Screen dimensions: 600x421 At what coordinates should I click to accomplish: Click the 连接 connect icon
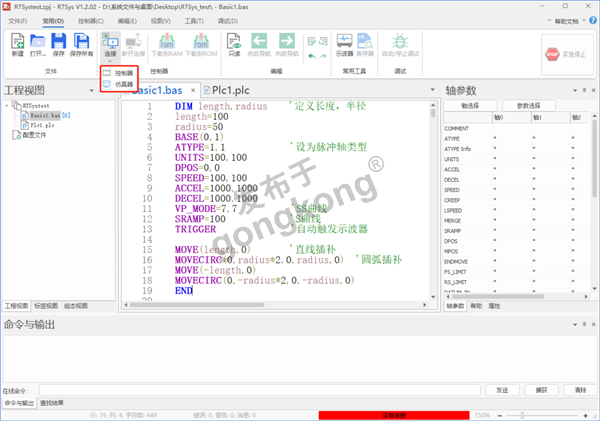[x=110, y=41]
